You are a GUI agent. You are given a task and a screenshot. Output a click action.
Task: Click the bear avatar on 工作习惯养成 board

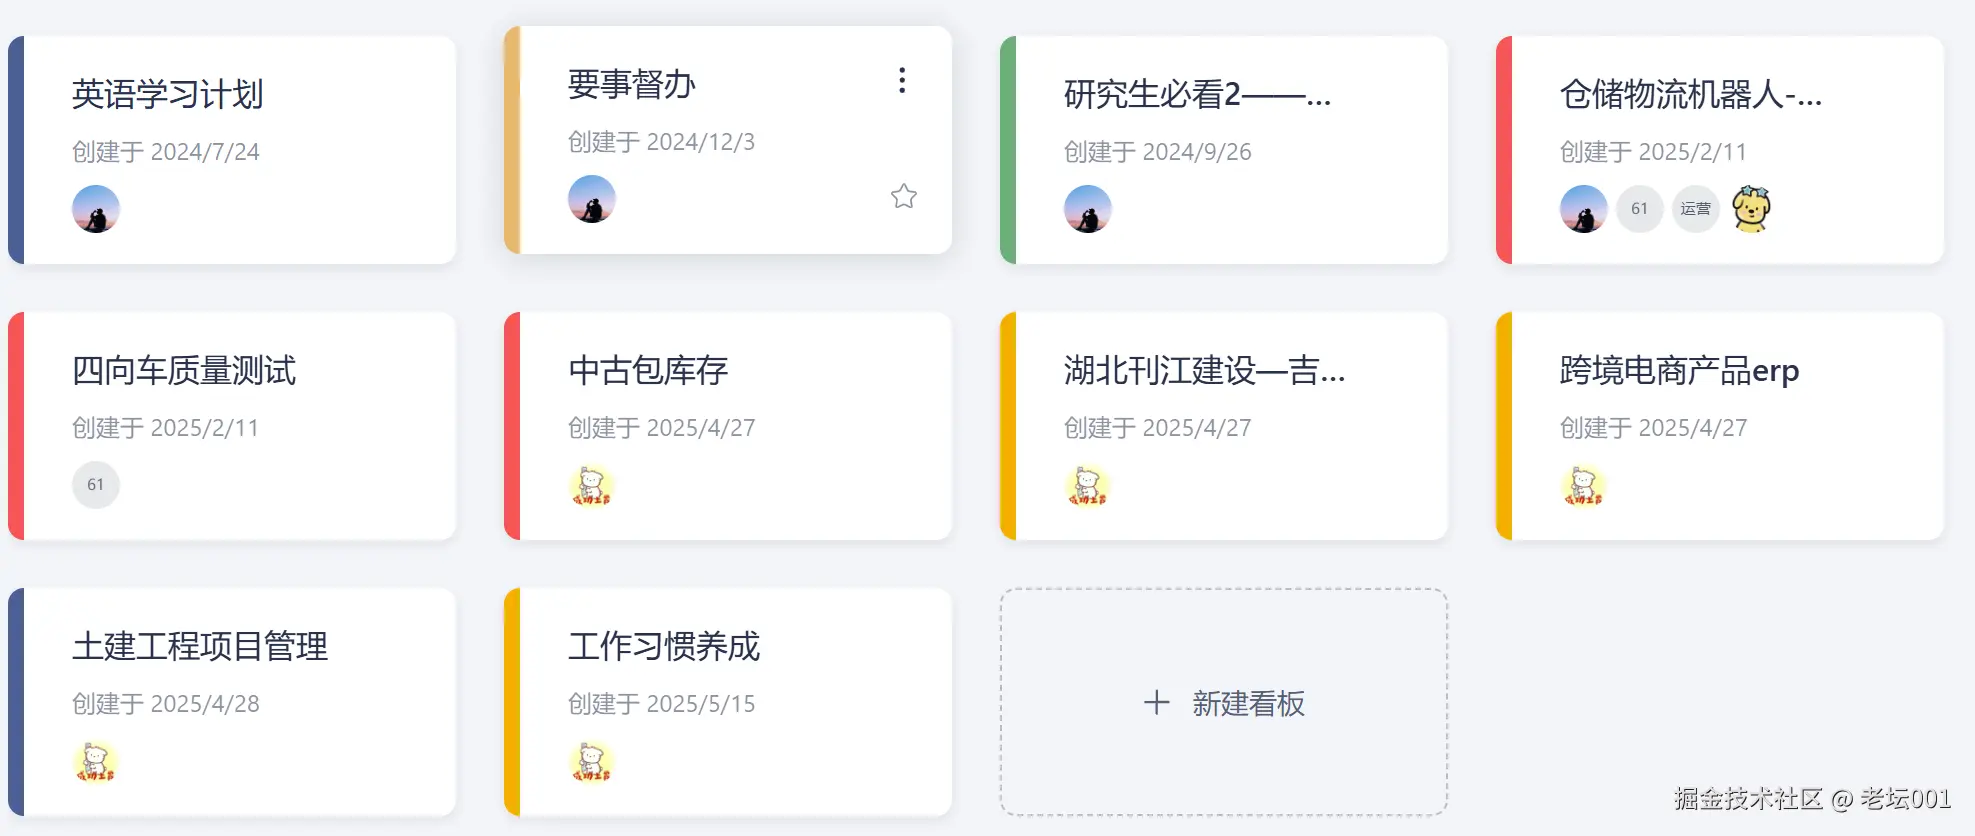(591, 762)
